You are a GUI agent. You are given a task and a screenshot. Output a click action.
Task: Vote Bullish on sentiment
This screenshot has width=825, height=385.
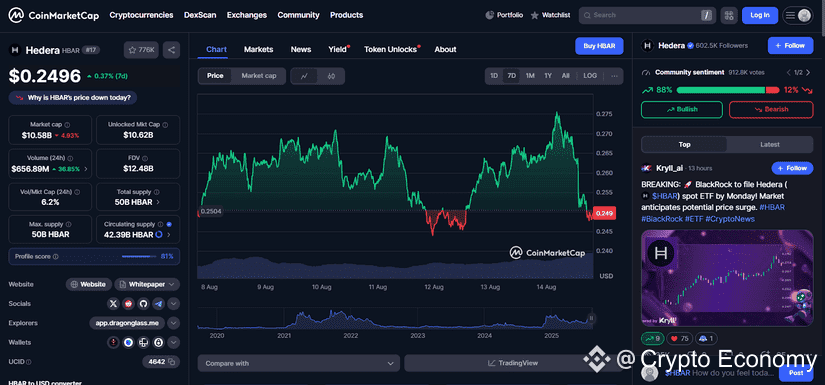[682, 109]
